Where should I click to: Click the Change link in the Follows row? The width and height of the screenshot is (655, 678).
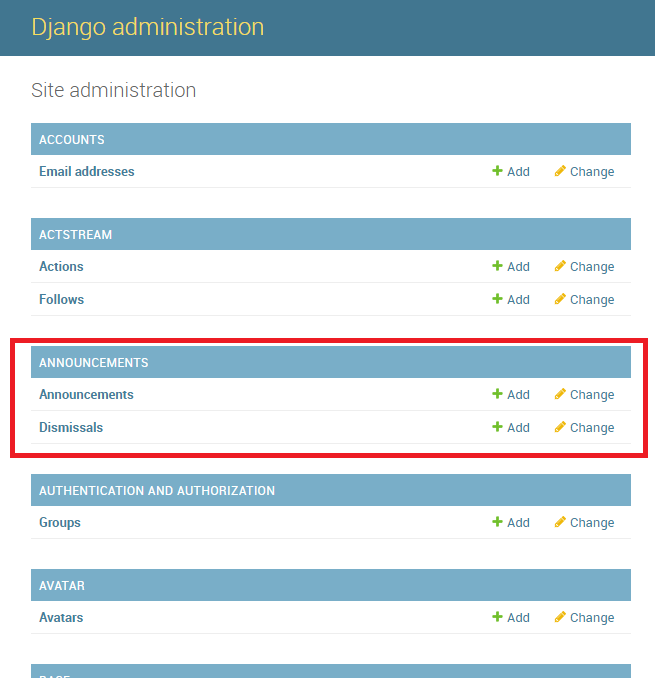coord(592,300)
